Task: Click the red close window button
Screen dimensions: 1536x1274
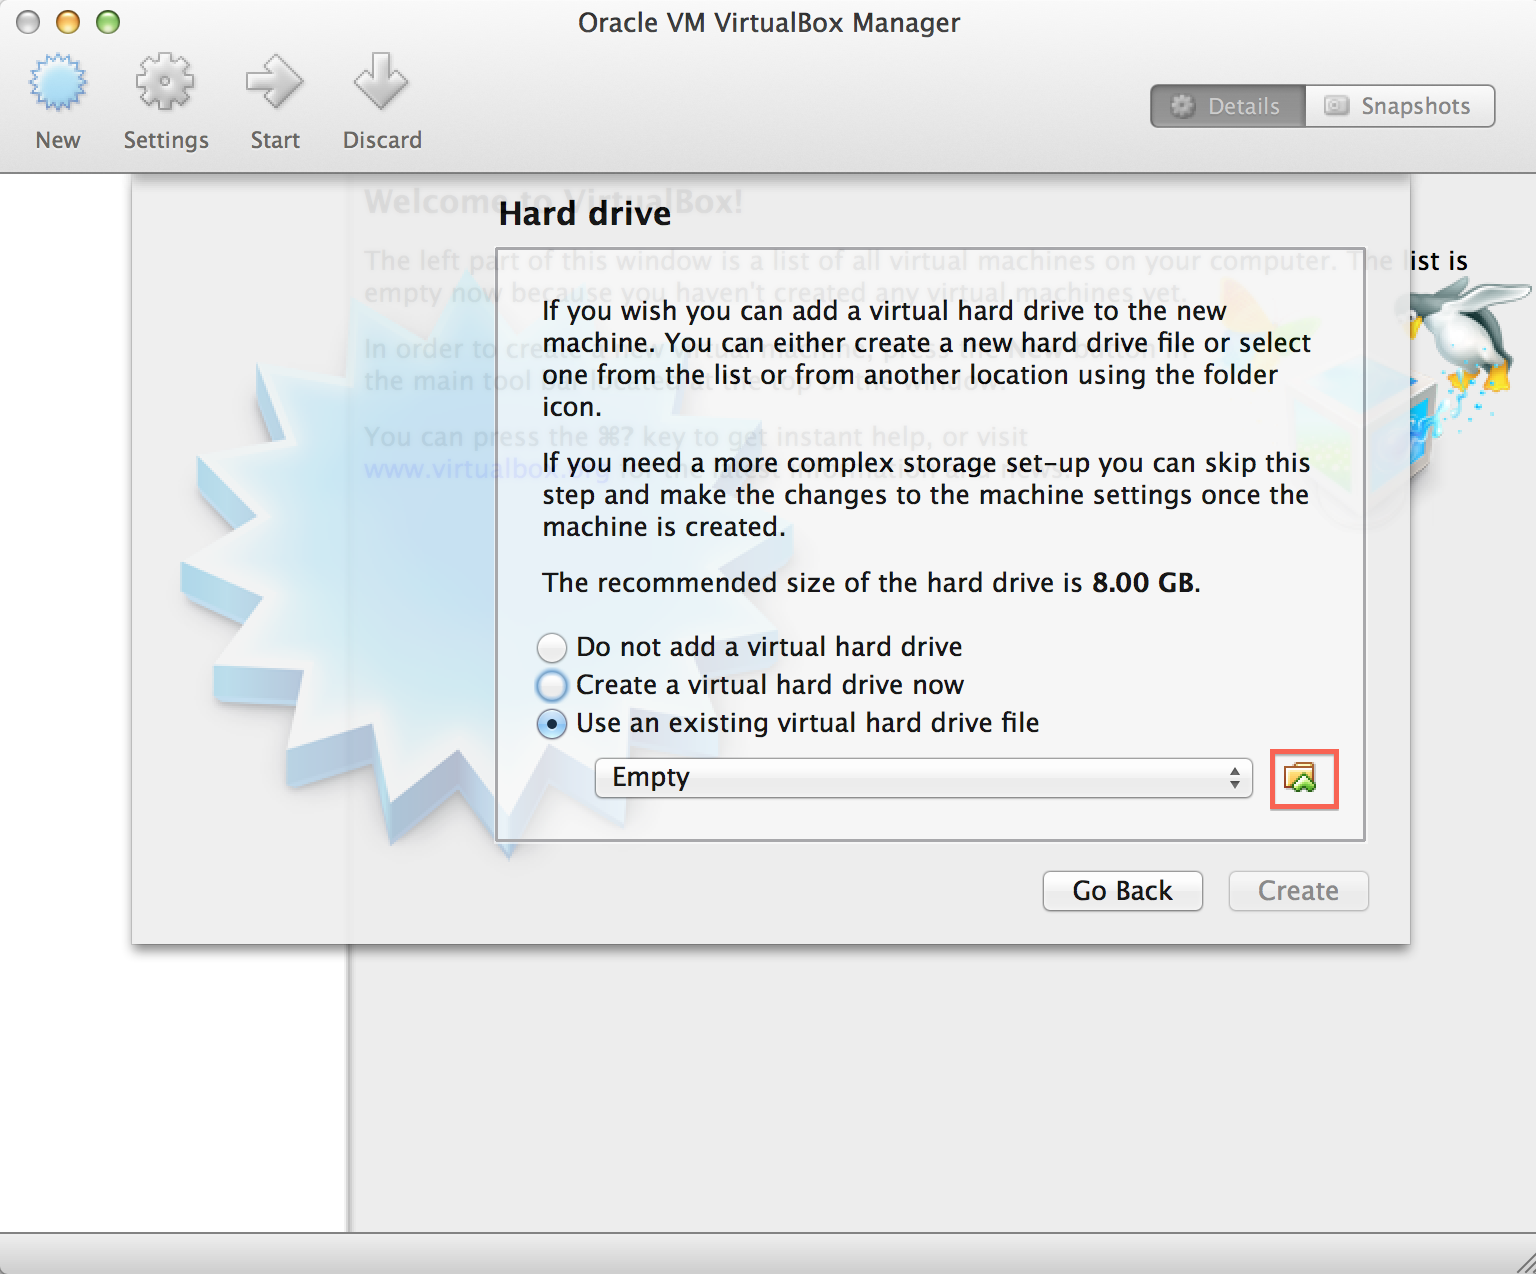Action: click(28, 22)
